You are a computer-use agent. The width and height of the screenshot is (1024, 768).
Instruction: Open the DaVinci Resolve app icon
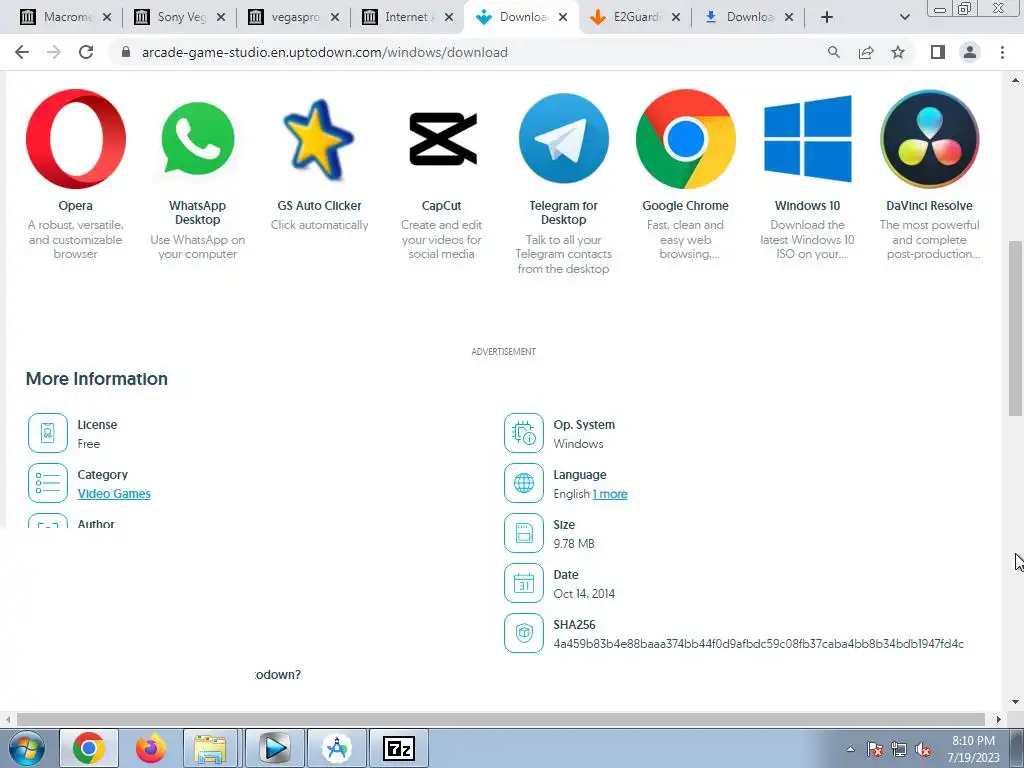pos(929,138)
